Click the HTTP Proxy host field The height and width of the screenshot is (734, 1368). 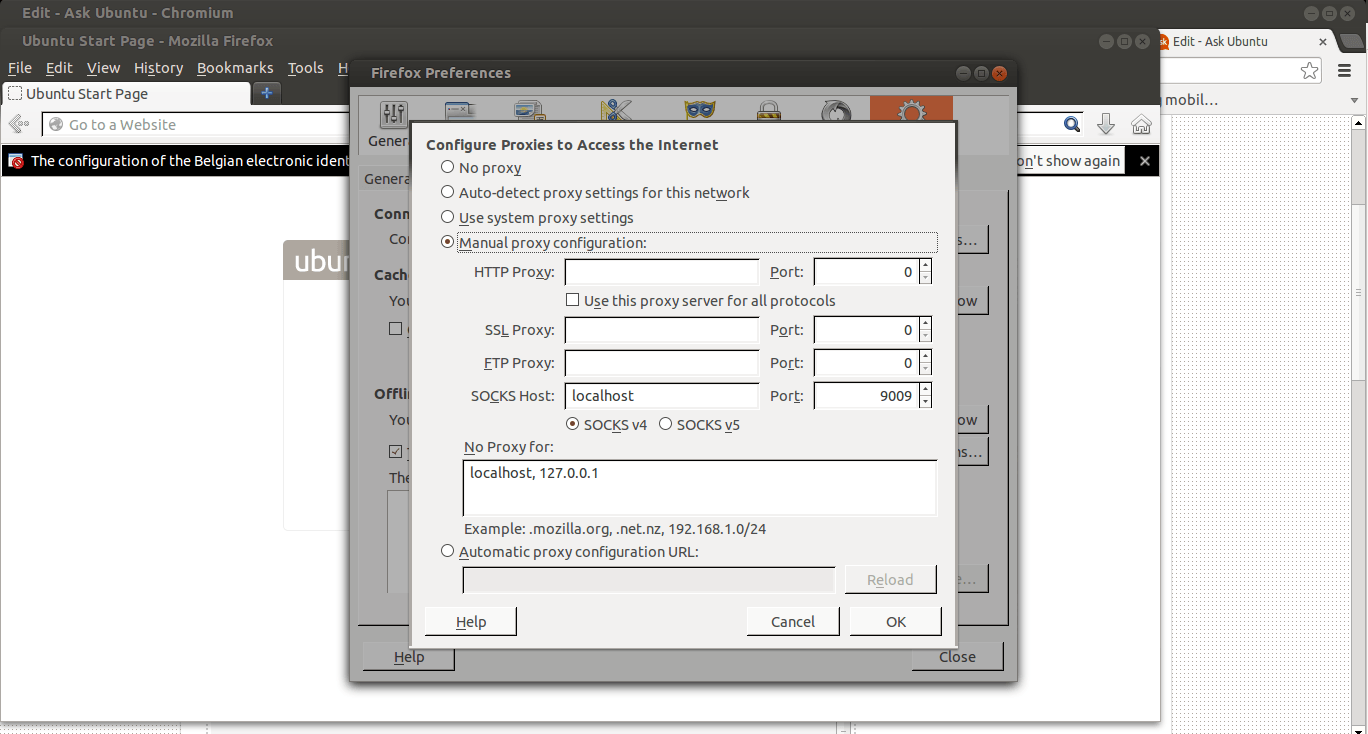click(x=662, y=272)
